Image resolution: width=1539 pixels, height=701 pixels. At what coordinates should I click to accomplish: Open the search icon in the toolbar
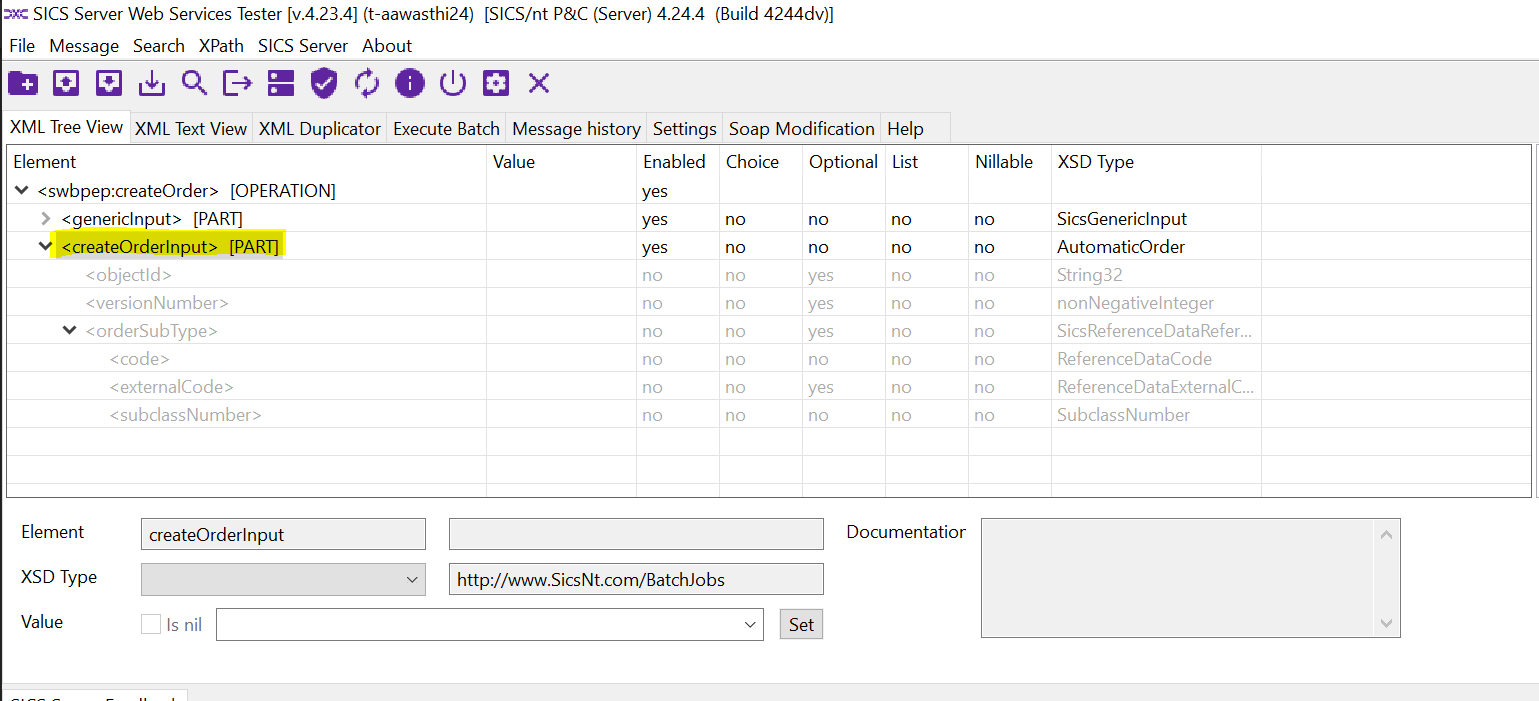click(193, 83)
